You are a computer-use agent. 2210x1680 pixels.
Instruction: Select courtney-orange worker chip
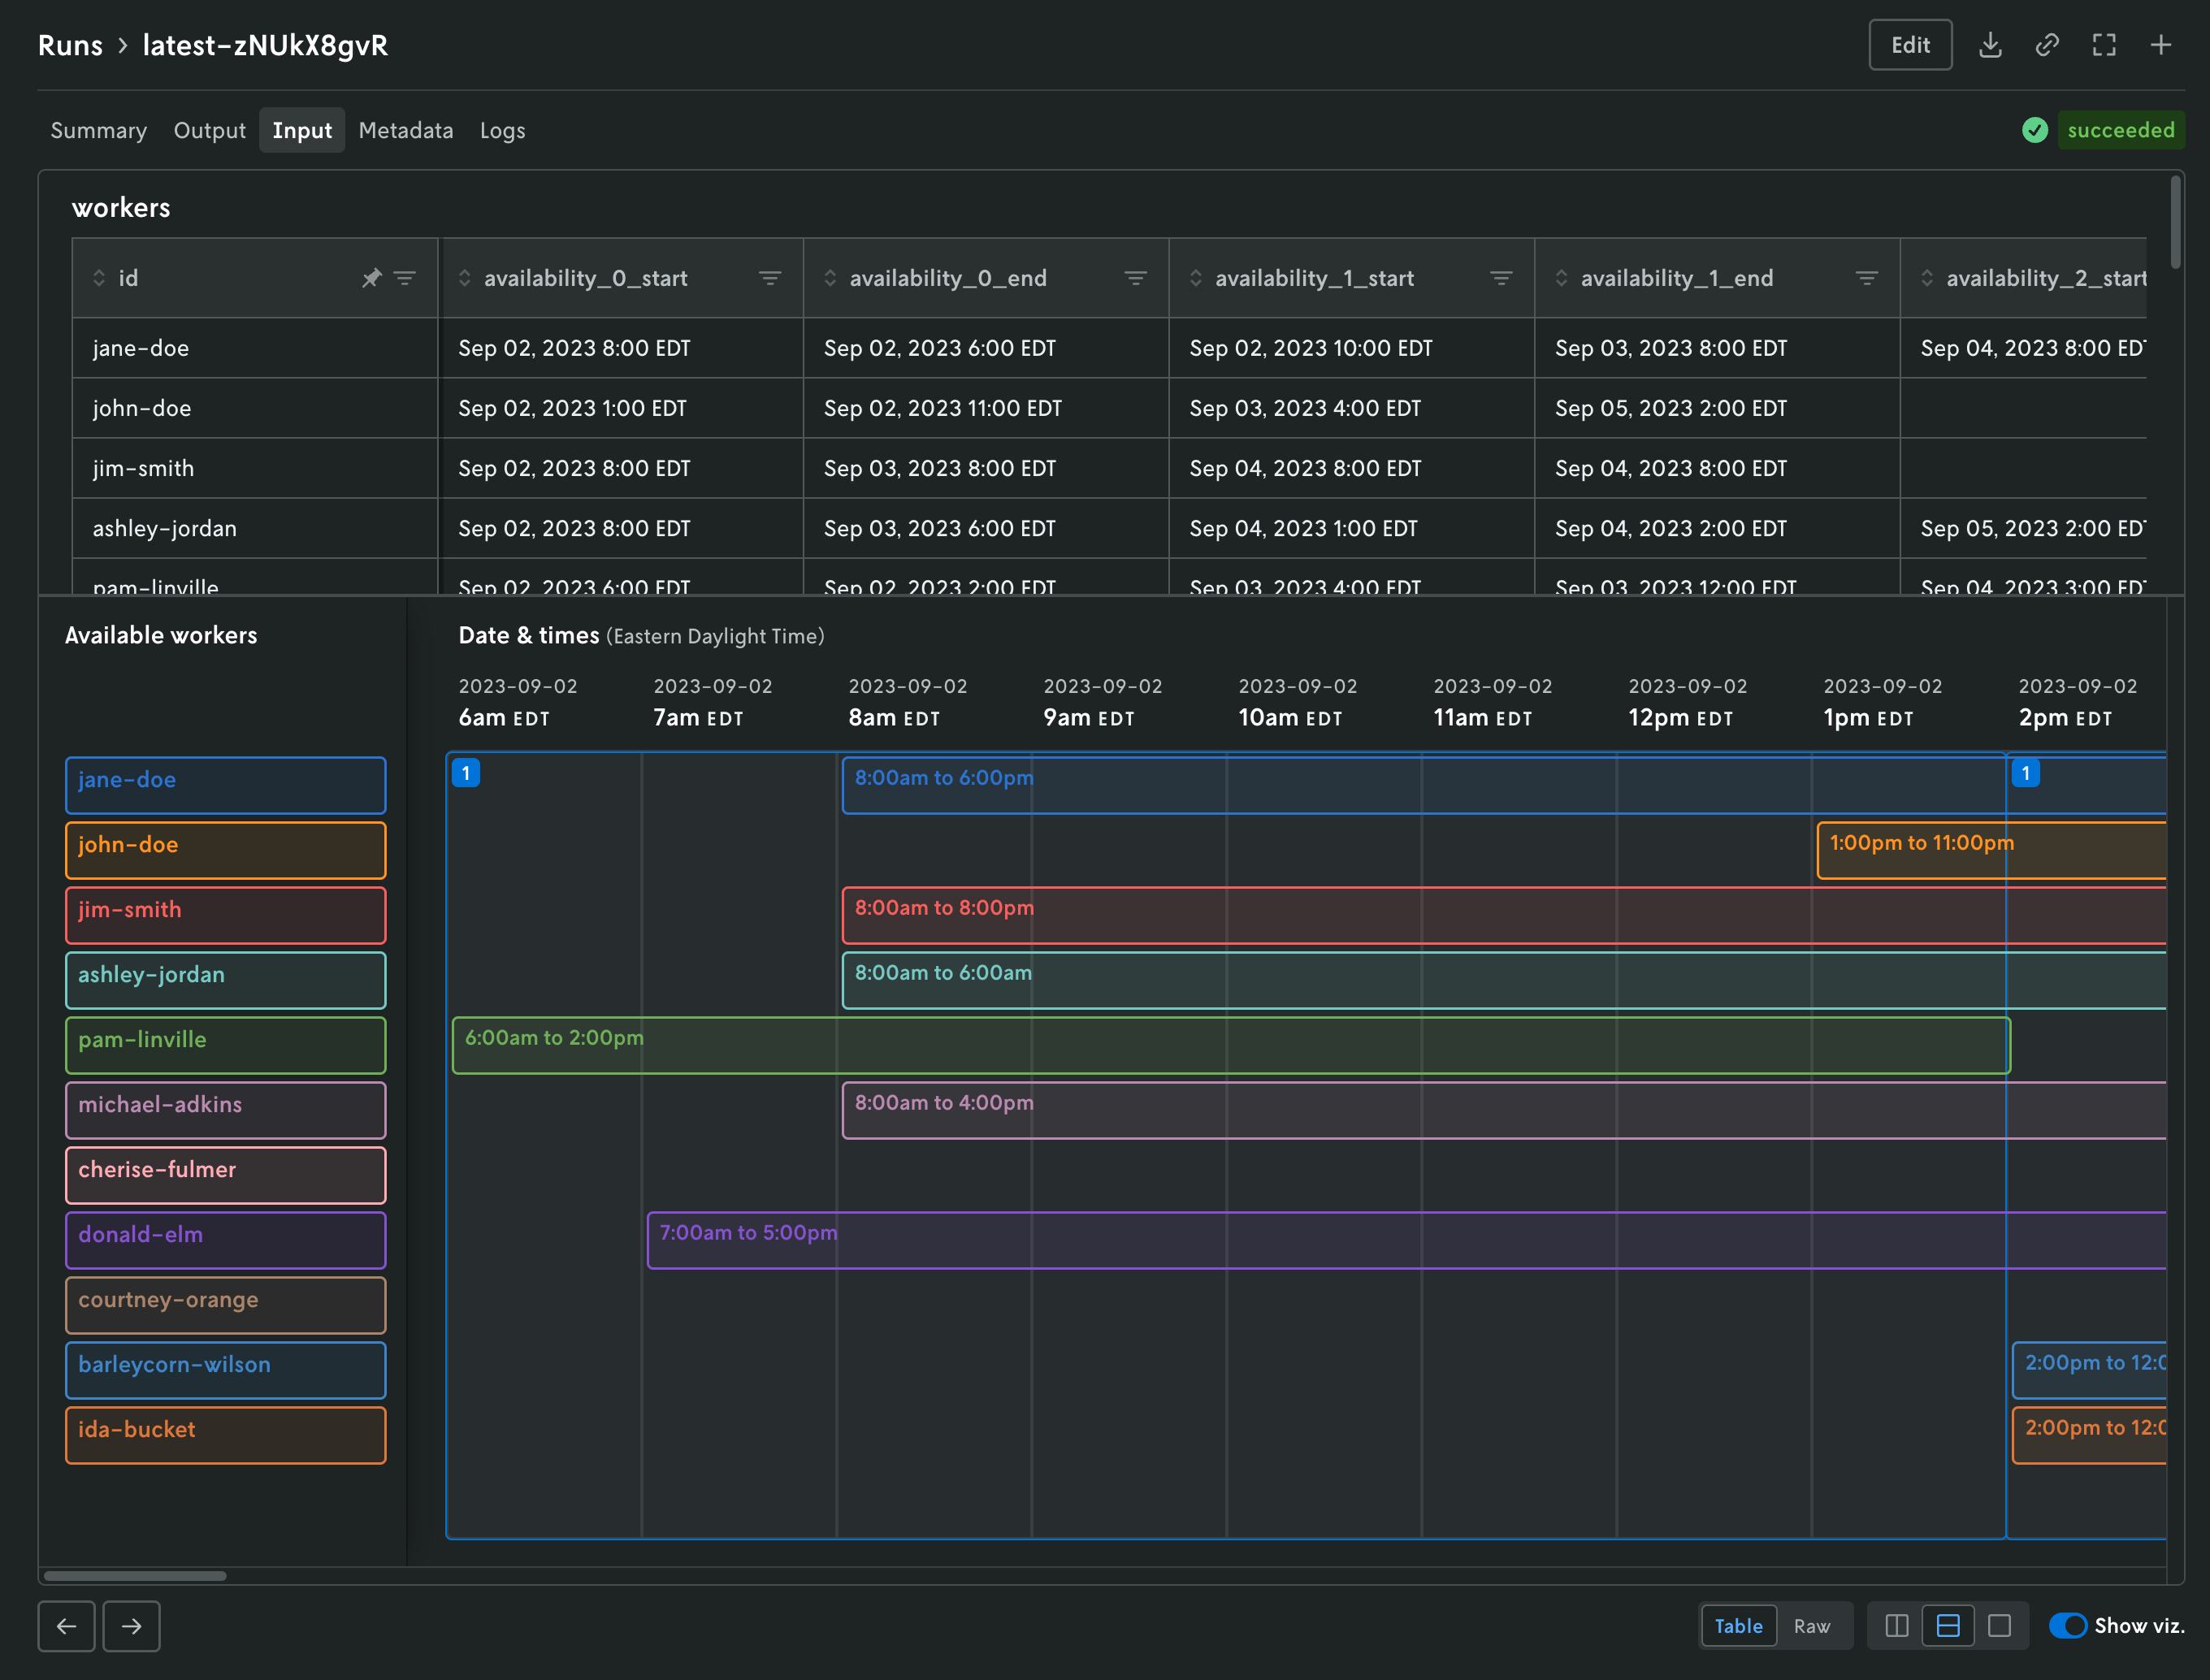tap(226, 1305)
